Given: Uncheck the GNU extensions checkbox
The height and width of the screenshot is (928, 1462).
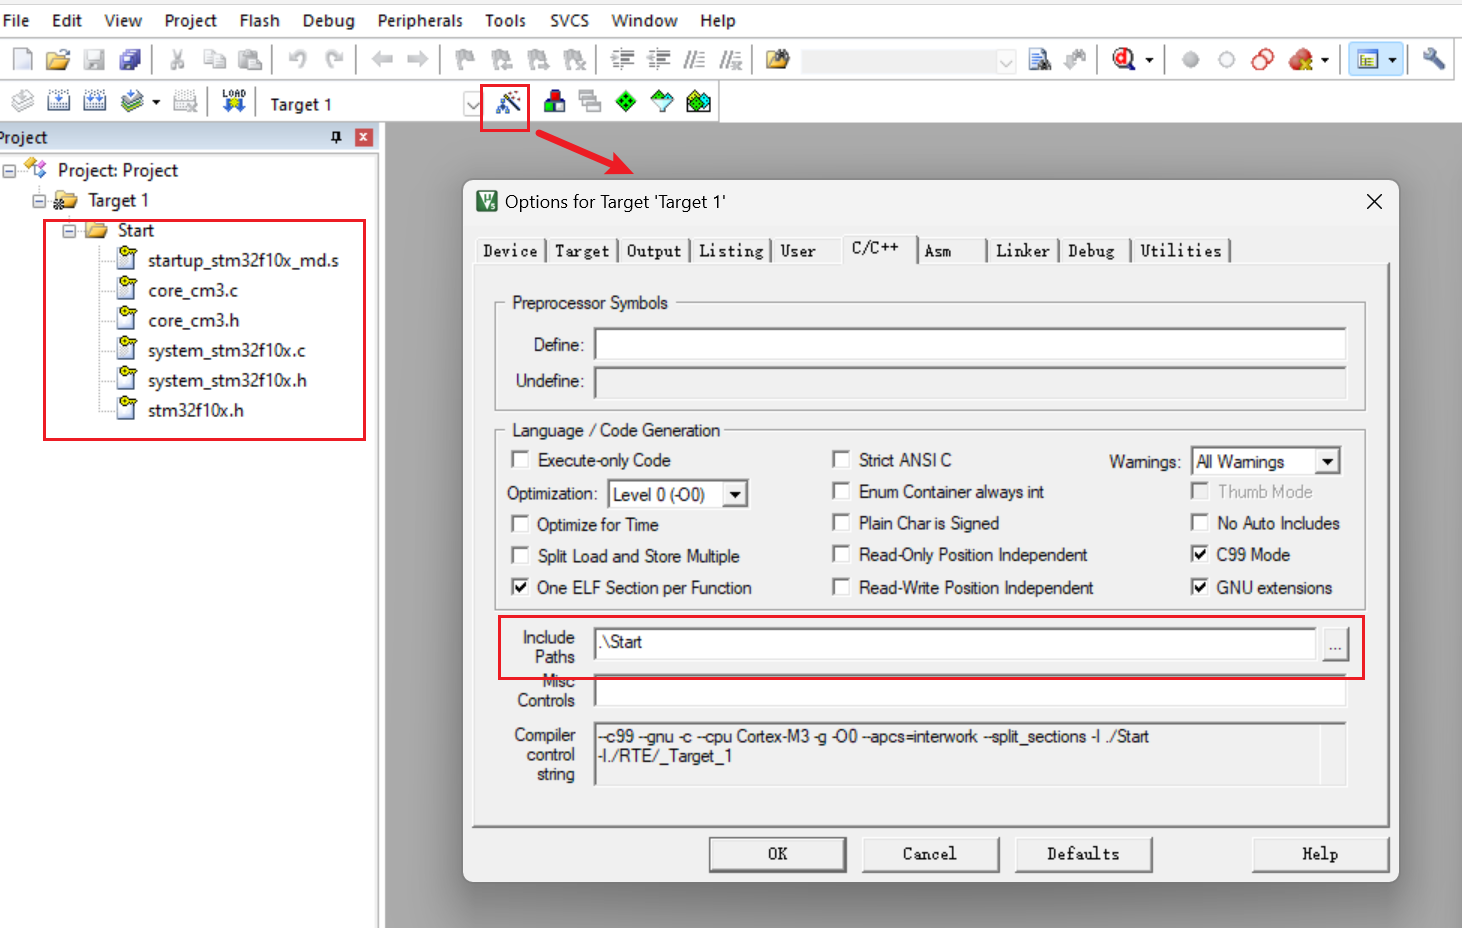Looking at the screenshot, I should [1200, 587].
